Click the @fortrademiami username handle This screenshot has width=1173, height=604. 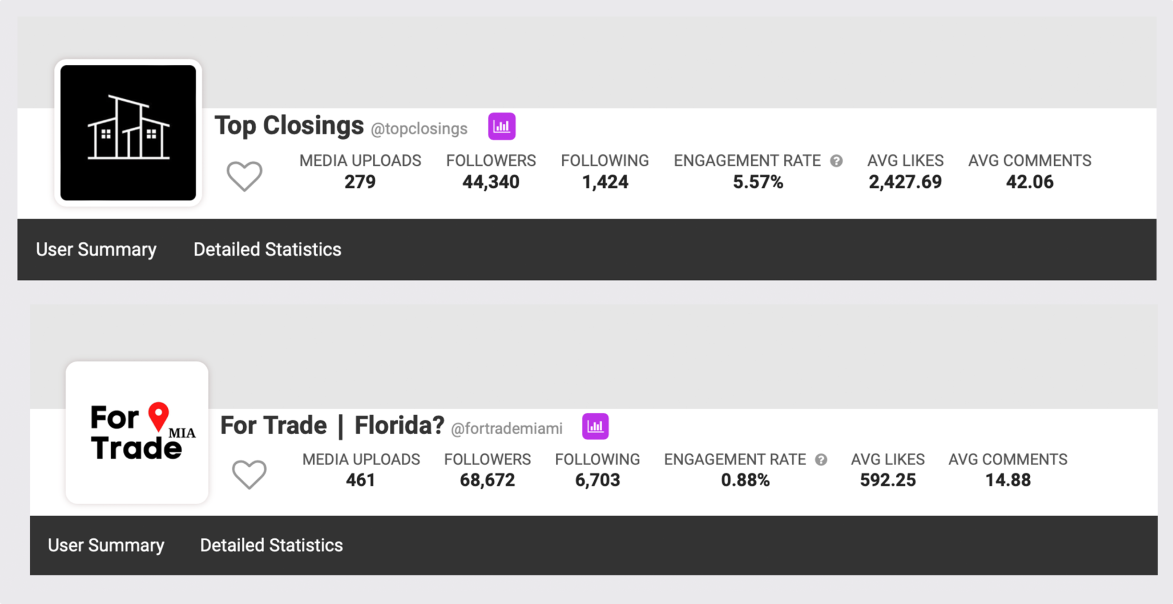click(x=506, y=429)
